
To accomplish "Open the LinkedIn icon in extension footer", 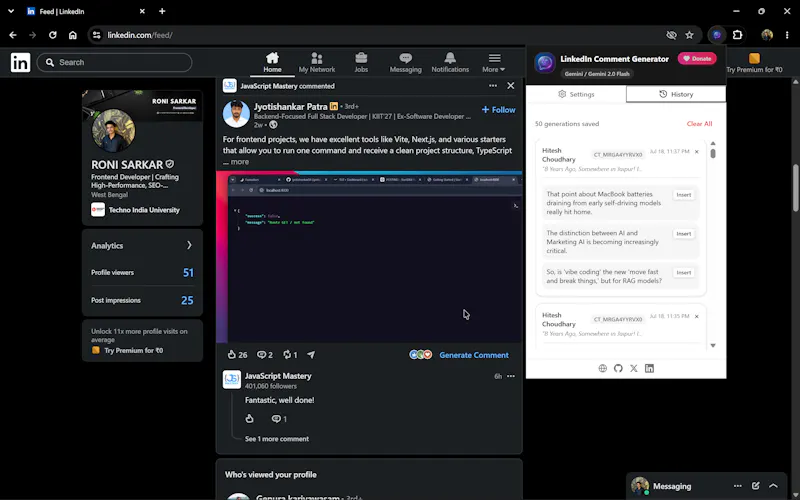I will [x=649, y=368].
